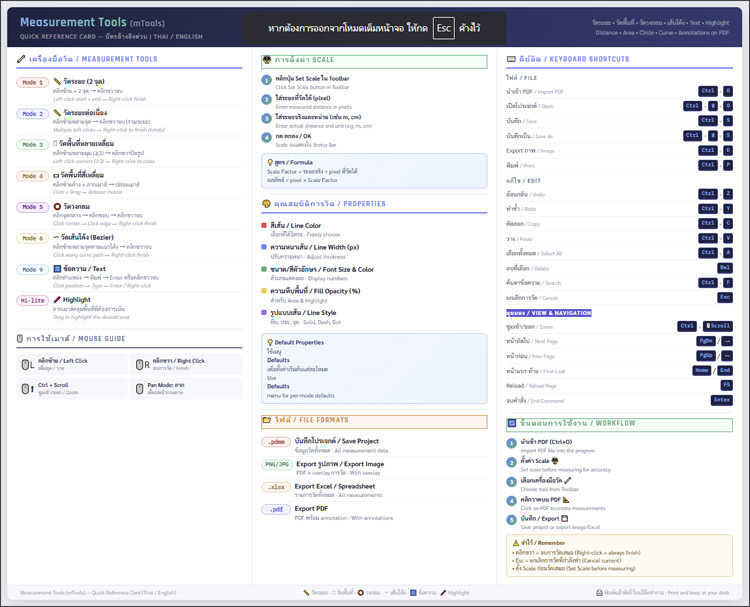Click the highlighted View & Navigation heading
Viewport: 750px width, 607px height.
coord(549,313)
